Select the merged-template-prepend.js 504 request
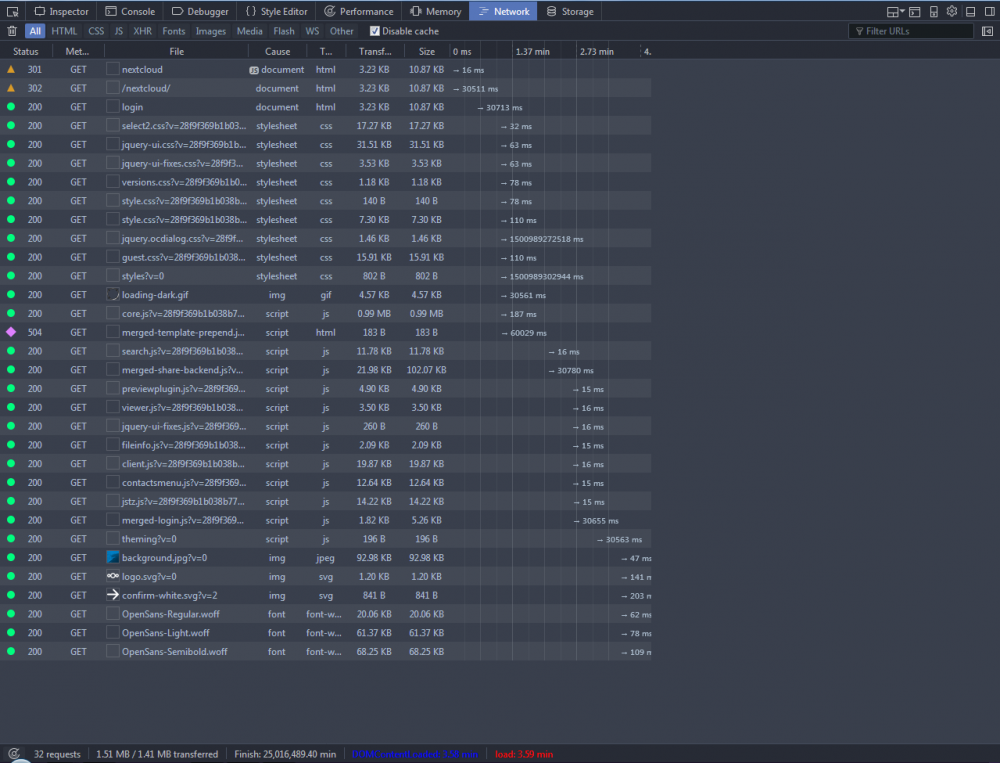This screenshot has height=763, width=1000. (x=325, y=332)
